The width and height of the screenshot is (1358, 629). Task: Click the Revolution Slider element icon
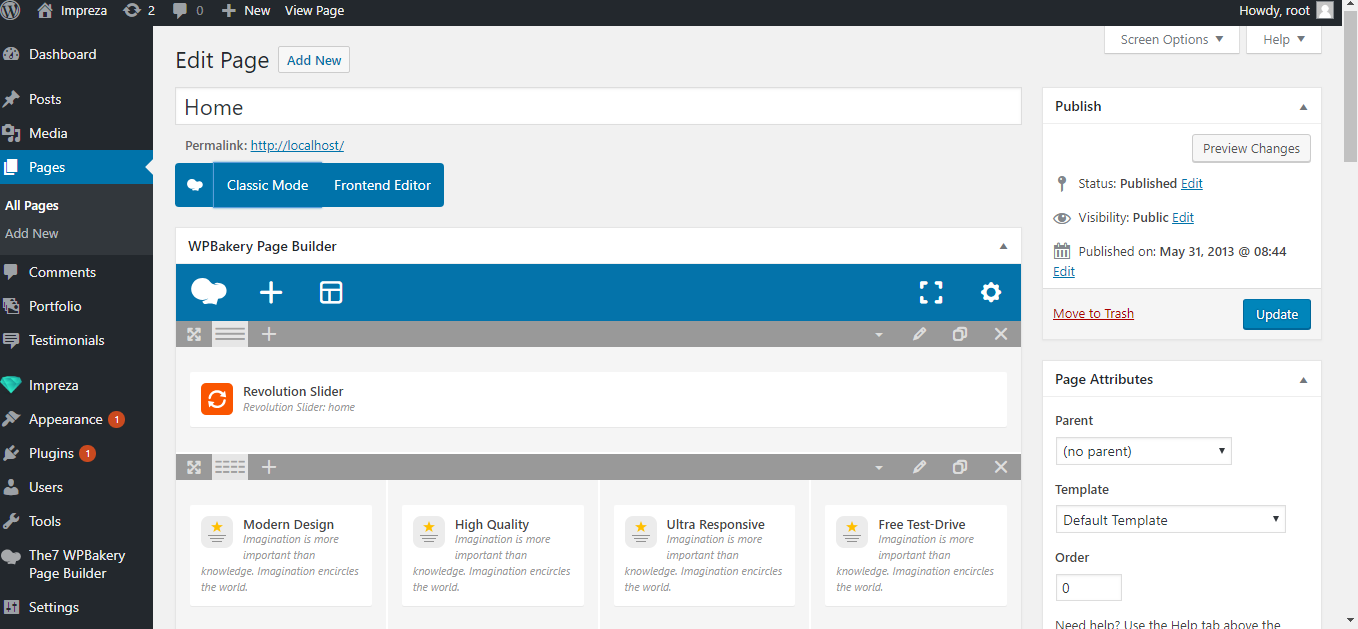[x=217, y=399]
